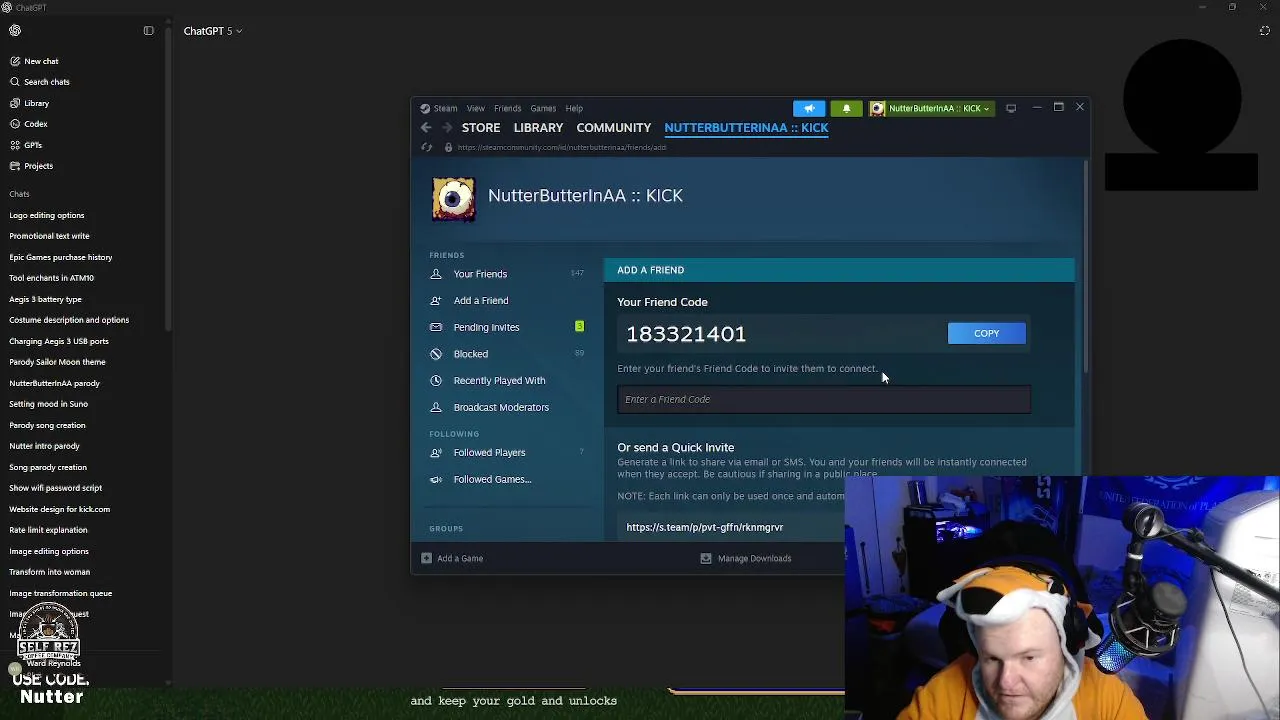Open the Help menu in Steam
1280x720 pixels.
coord(574,108)
